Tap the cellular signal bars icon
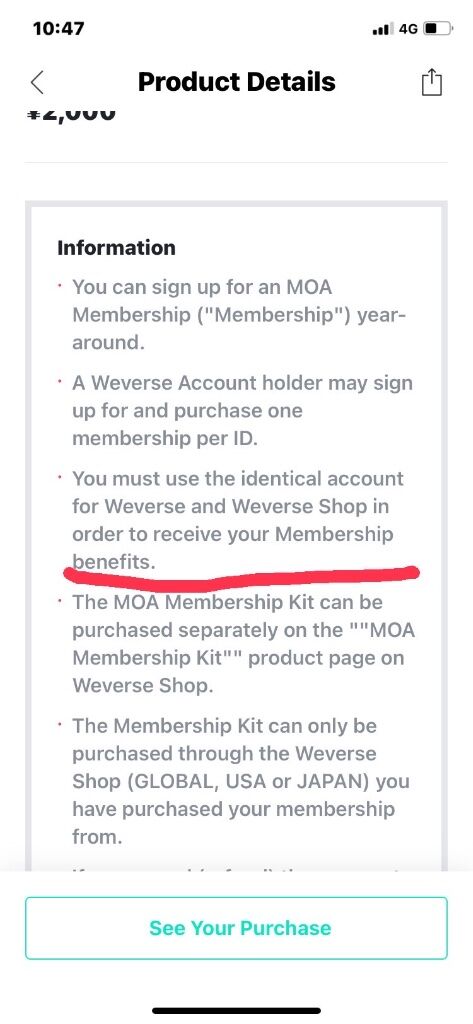The width and height of the screenshot is (473, 1024). click(383, 29)
